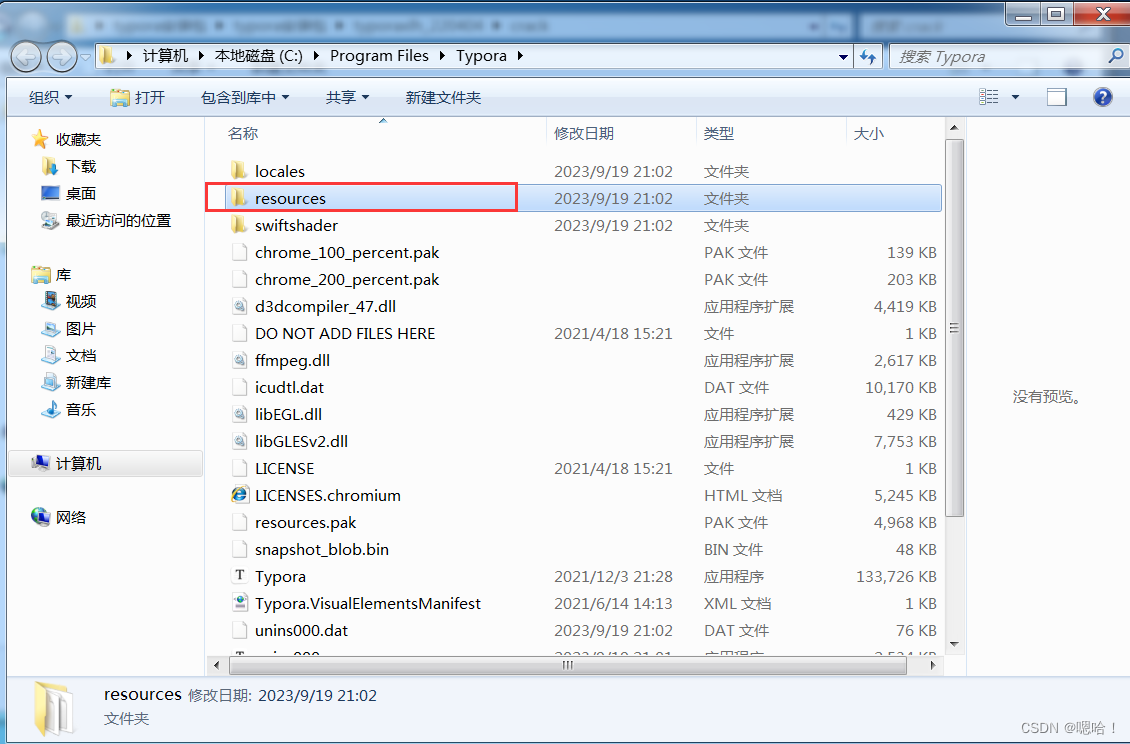Screen dimensions: 1130x744
Task: Click the horizontal scrollbar thumb
Action: (567, 665)
